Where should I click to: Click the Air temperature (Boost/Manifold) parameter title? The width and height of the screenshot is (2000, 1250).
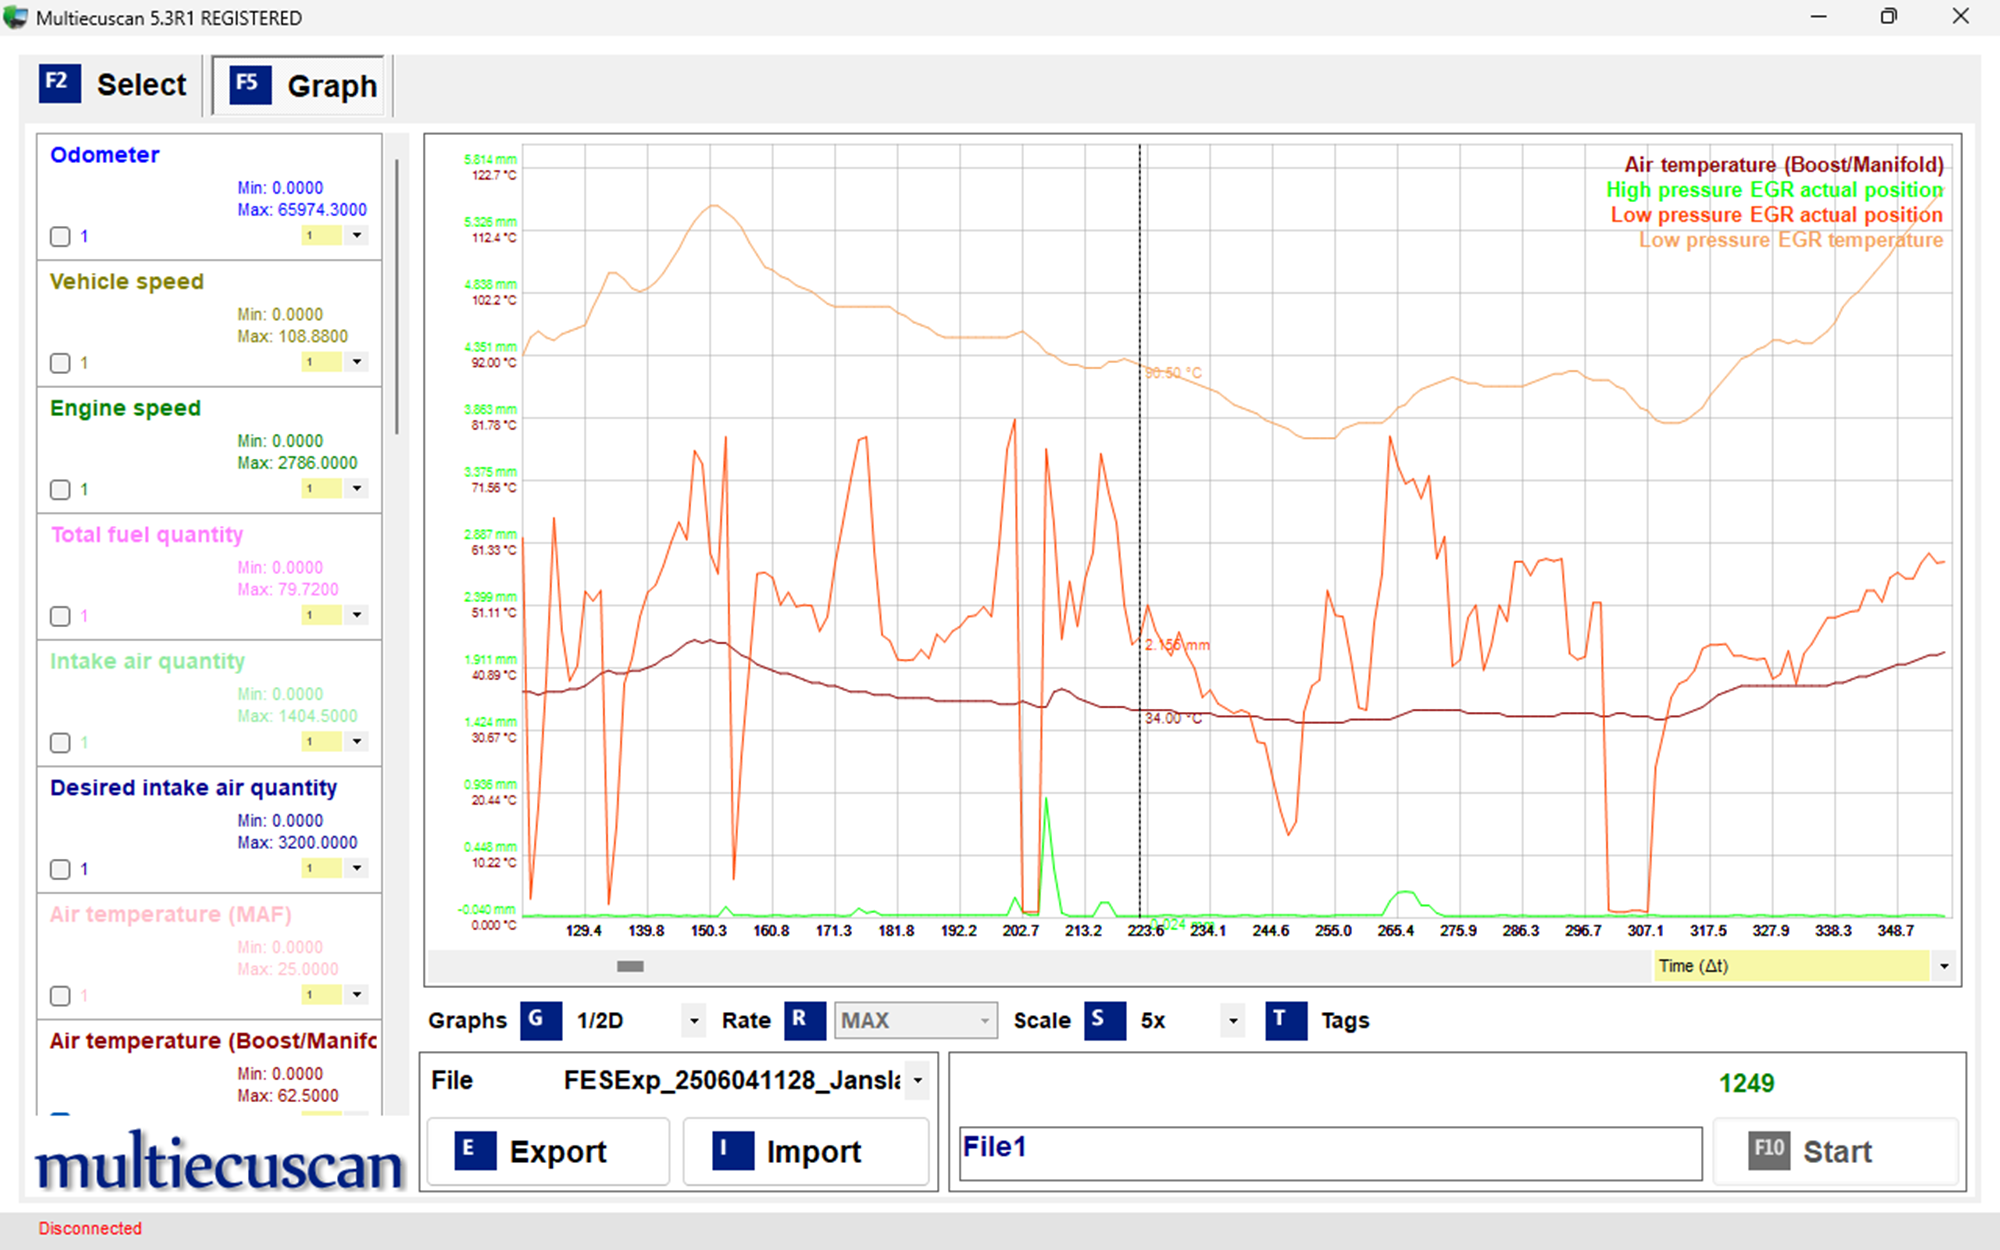pos(213,1041)
